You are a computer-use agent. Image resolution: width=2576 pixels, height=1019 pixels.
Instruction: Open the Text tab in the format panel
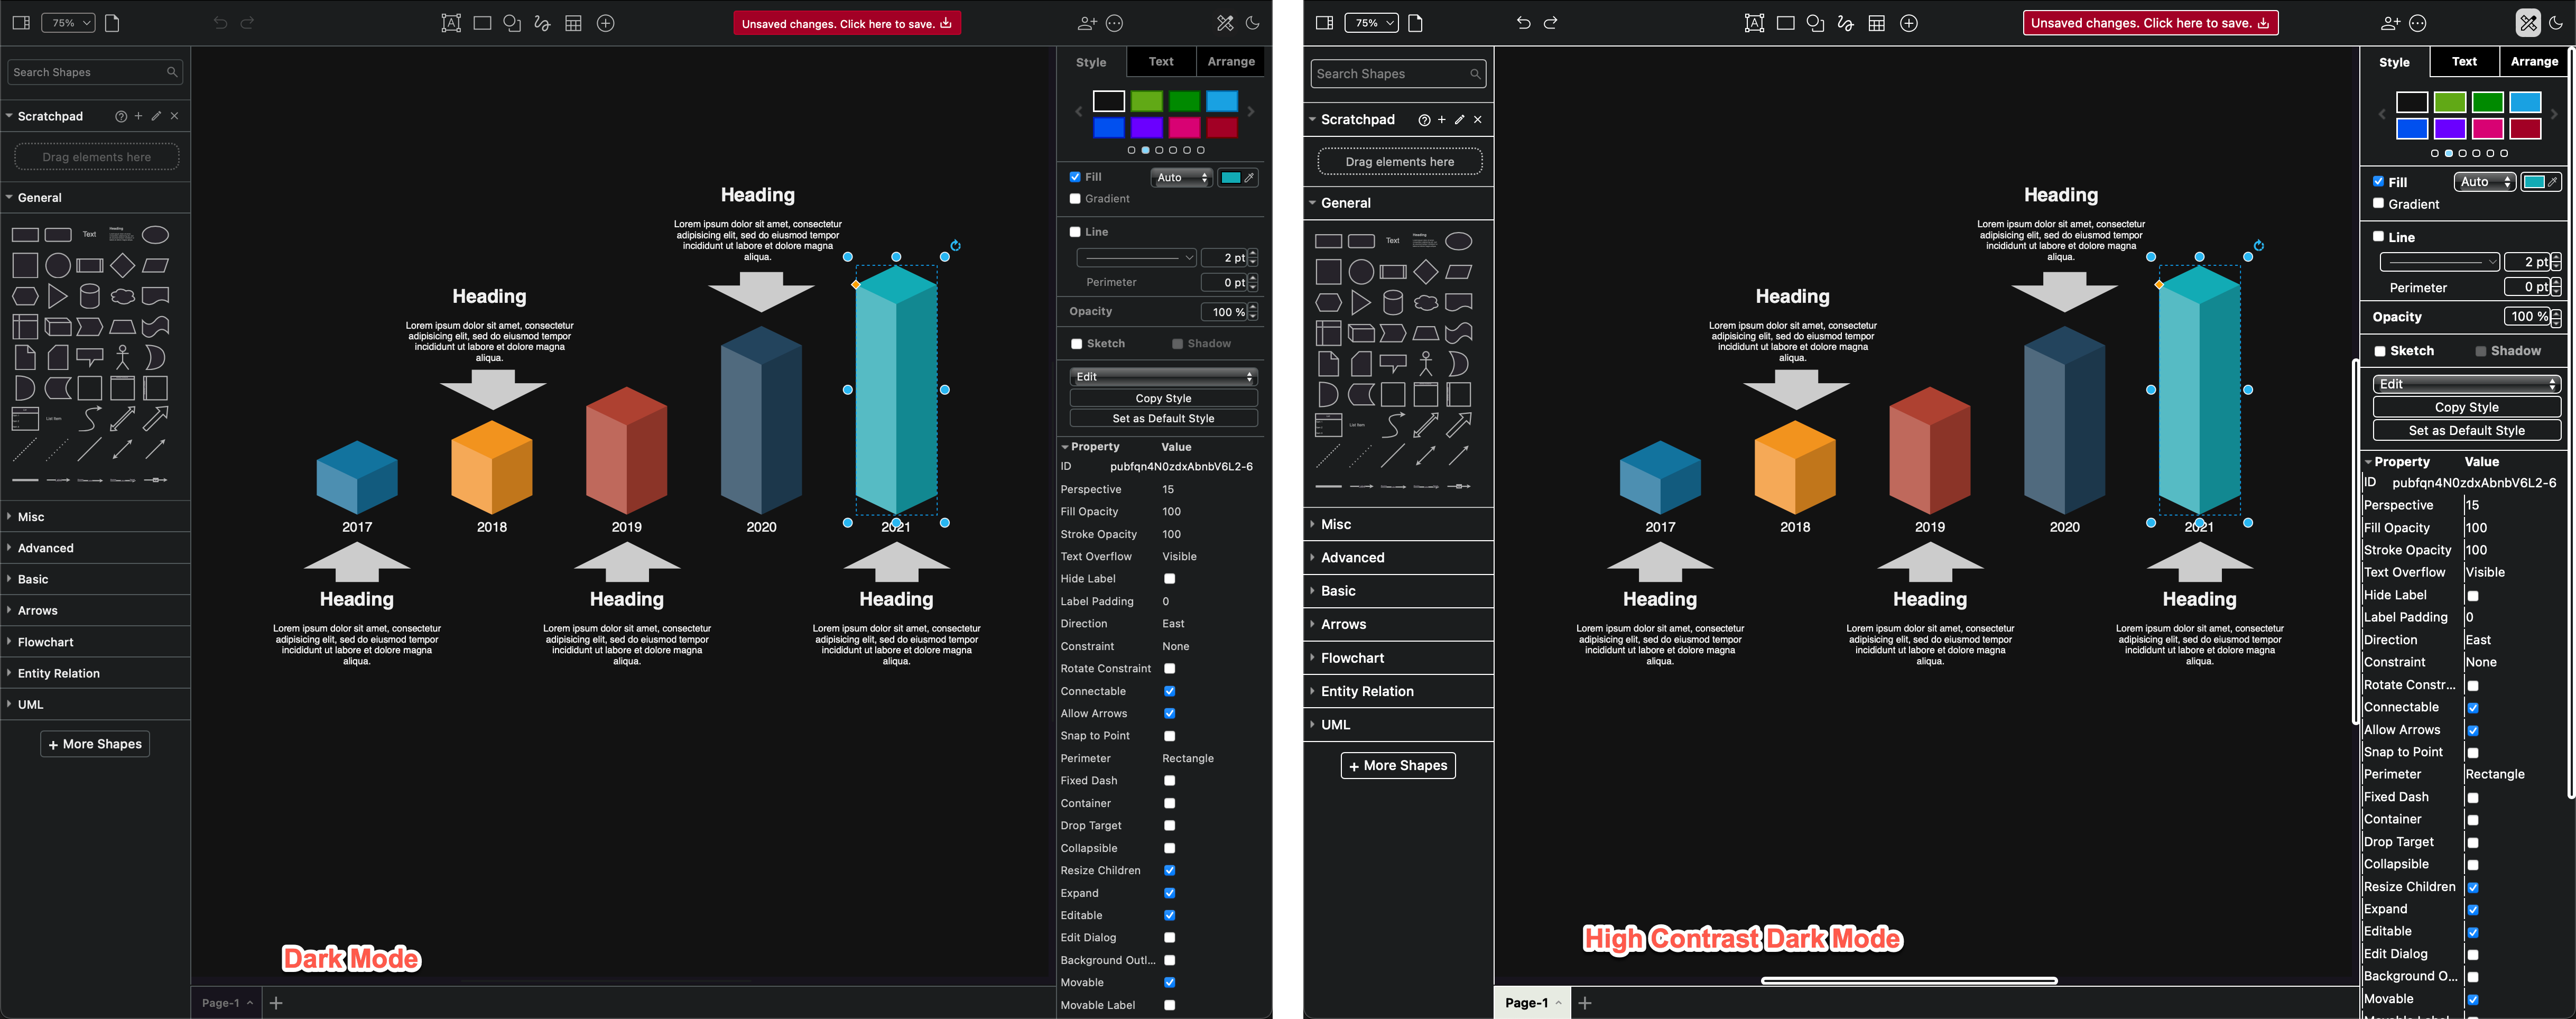(x=1160, y=61)
